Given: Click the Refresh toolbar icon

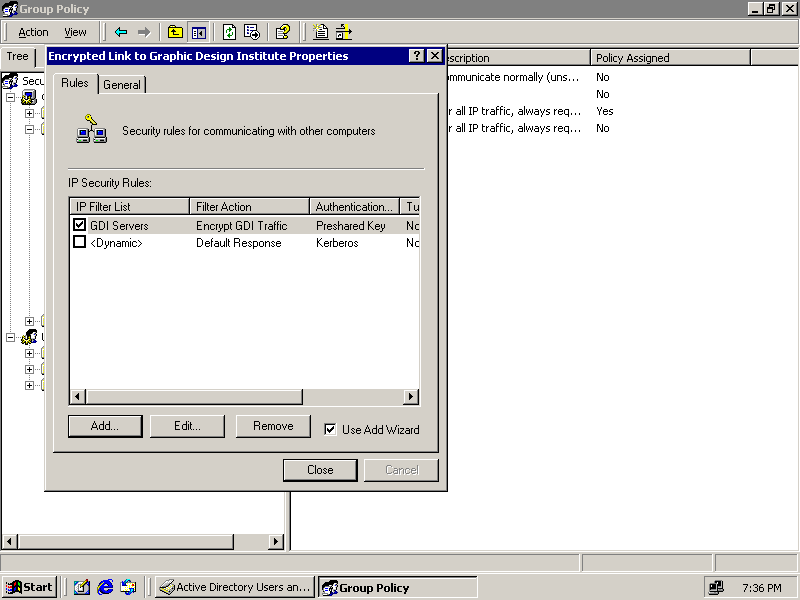Looking at the screenshot, I should [229, 32].
